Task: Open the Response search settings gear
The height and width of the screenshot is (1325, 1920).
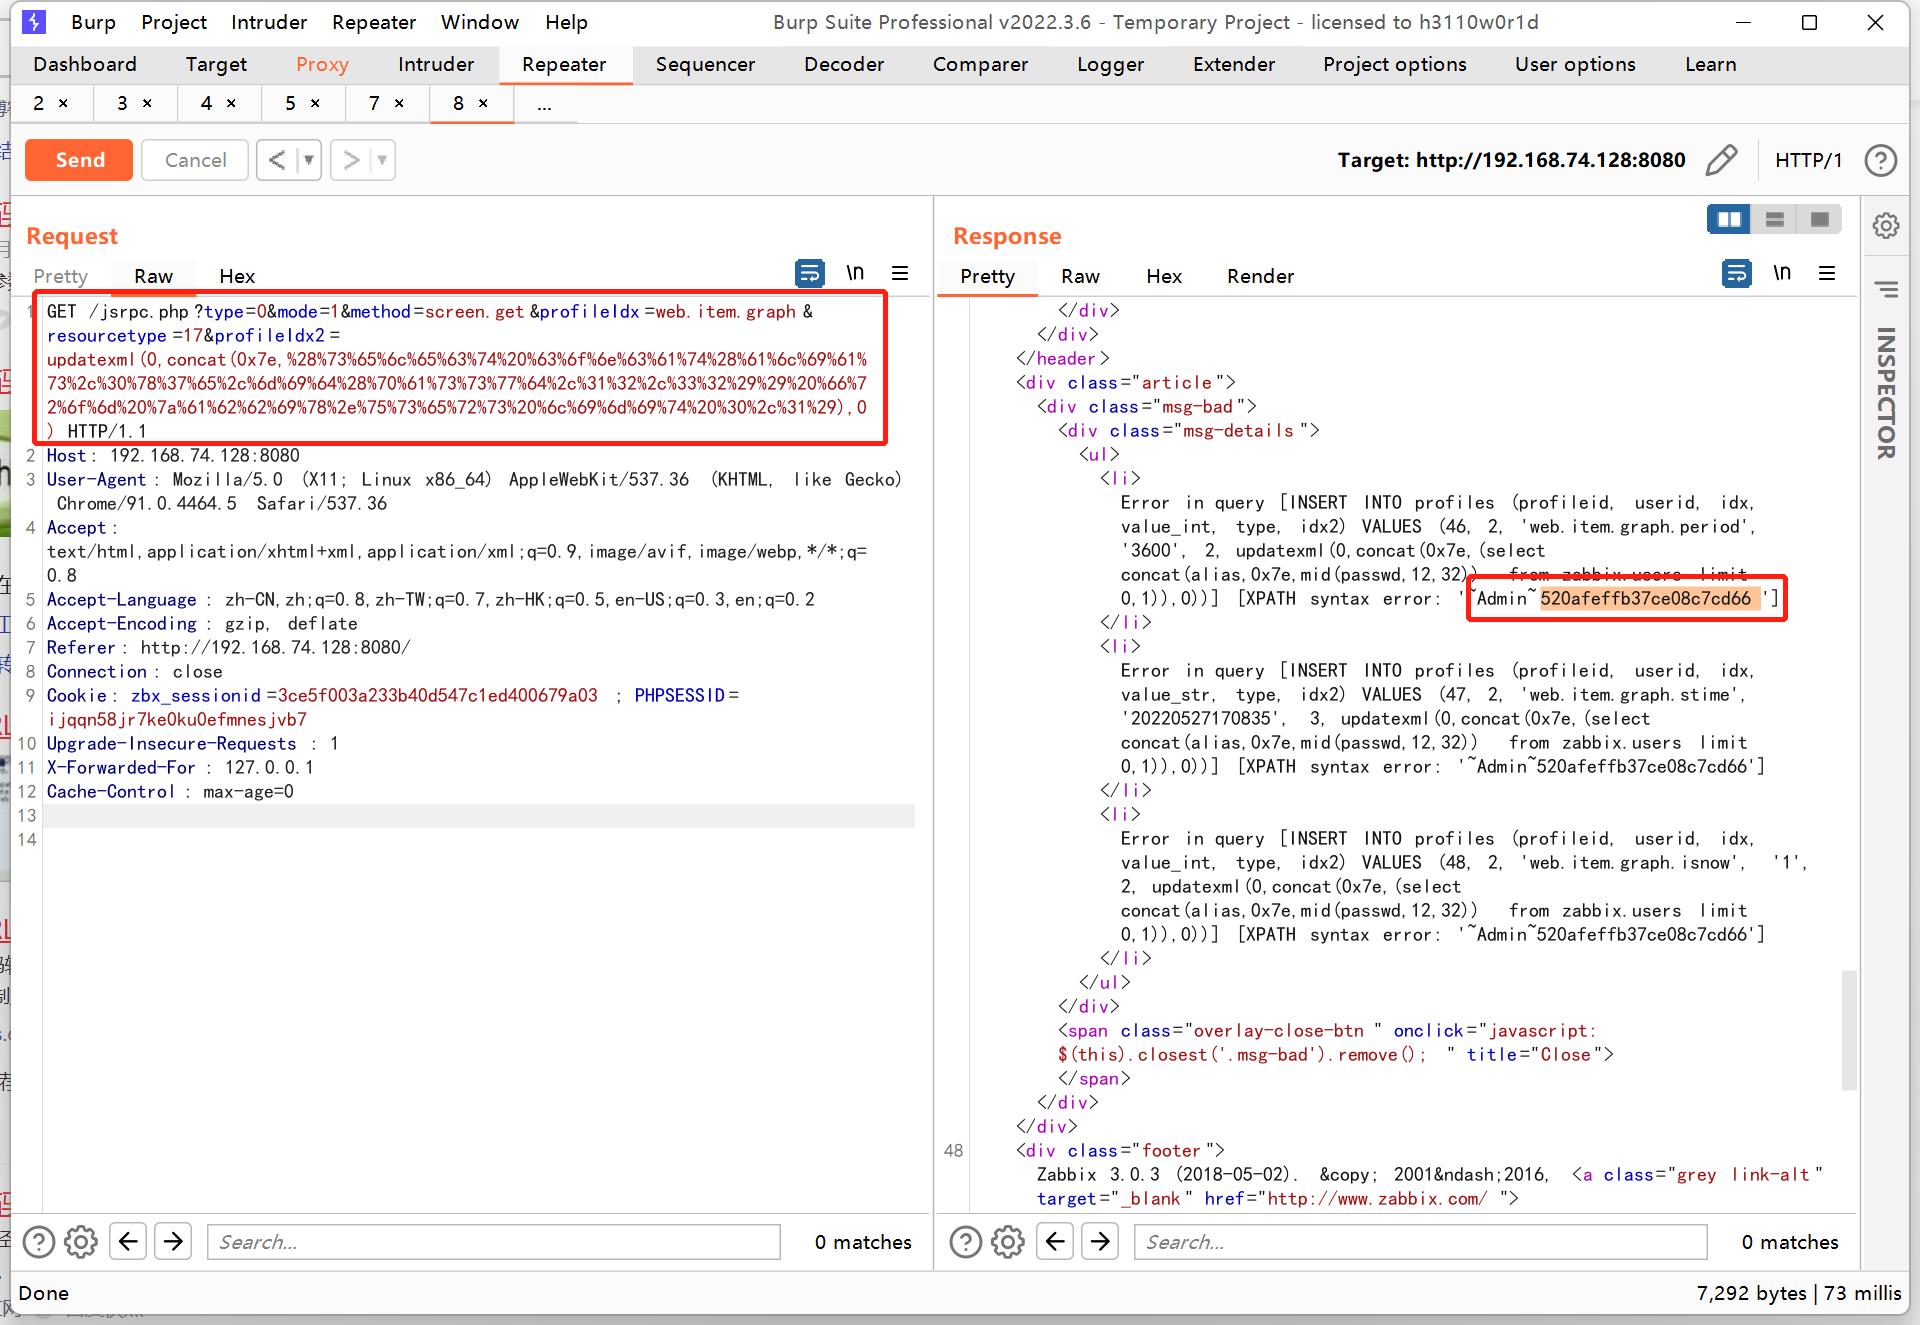Action: click(1008, 1242)
